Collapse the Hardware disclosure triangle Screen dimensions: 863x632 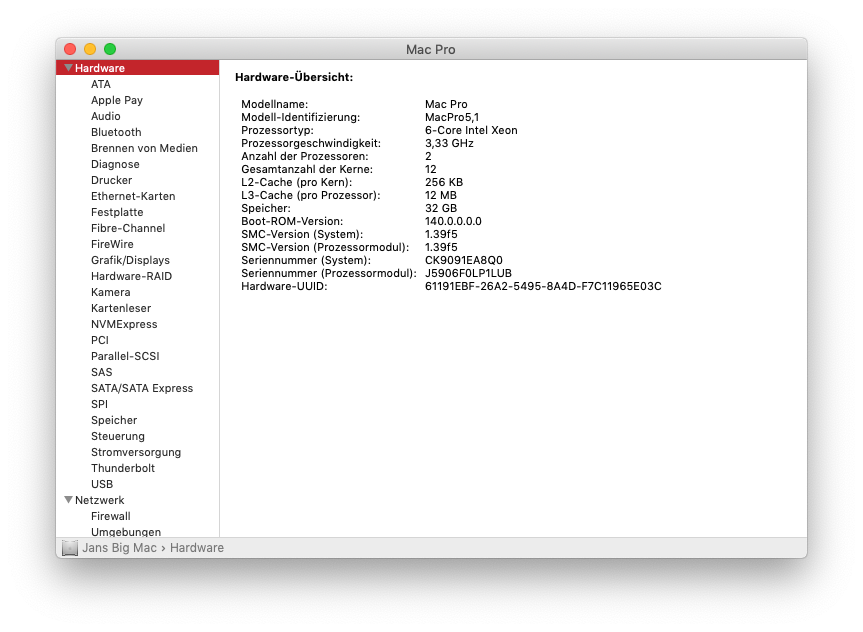[68, 67]
